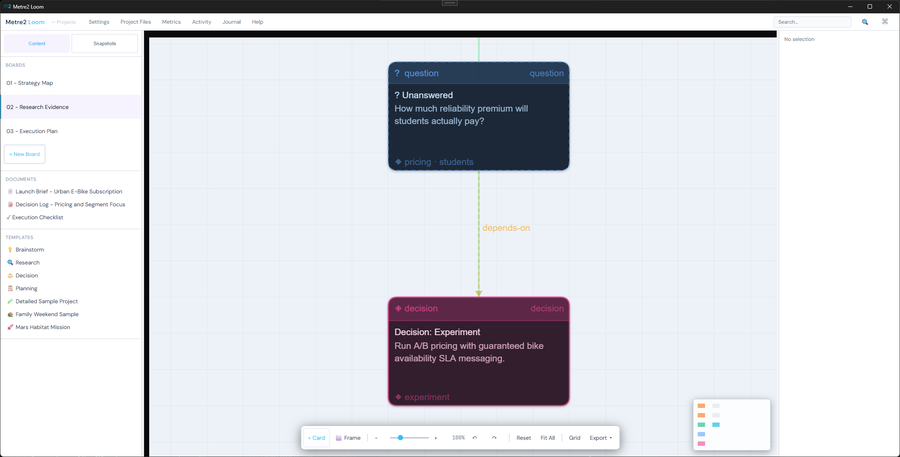Image resolution: width=900 pixels, height=457 pixels.
Task: Click the Planning clipboard template icon
Action: [x=10, y=288]
